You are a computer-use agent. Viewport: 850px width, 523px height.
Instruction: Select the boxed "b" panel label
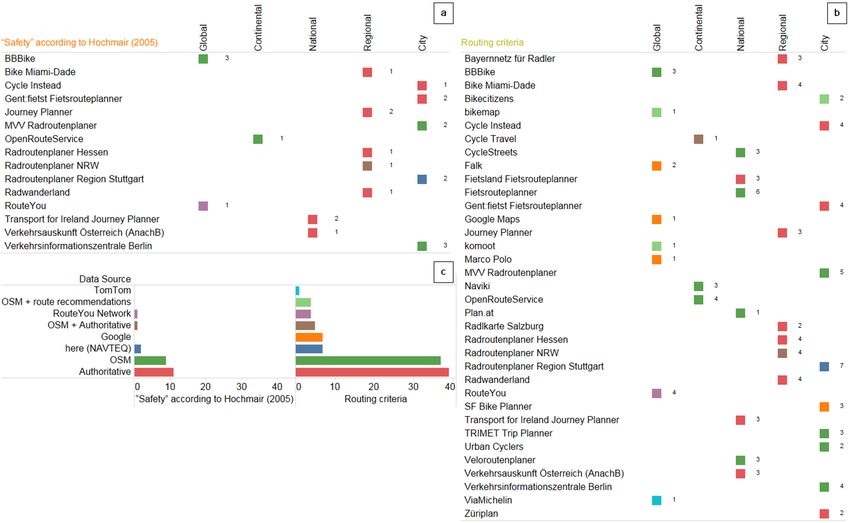tap(837, 13)
